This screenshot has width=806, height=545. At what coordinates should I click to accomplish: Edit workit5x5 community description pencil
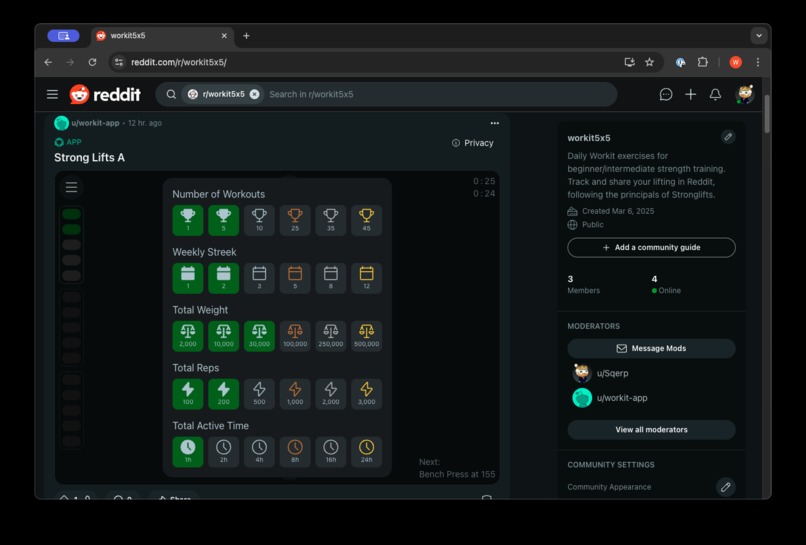[x=728, y=137]
